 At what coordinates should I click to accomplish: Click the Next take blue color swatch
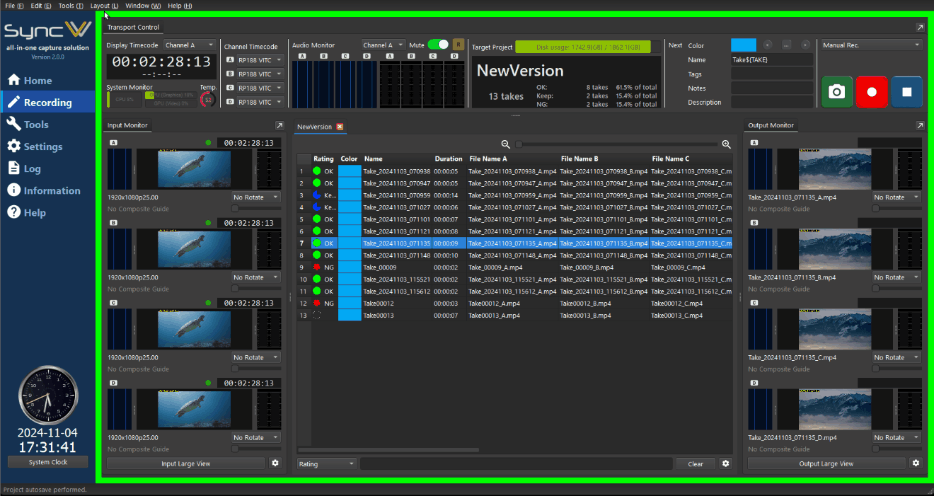tap(743, 45)
